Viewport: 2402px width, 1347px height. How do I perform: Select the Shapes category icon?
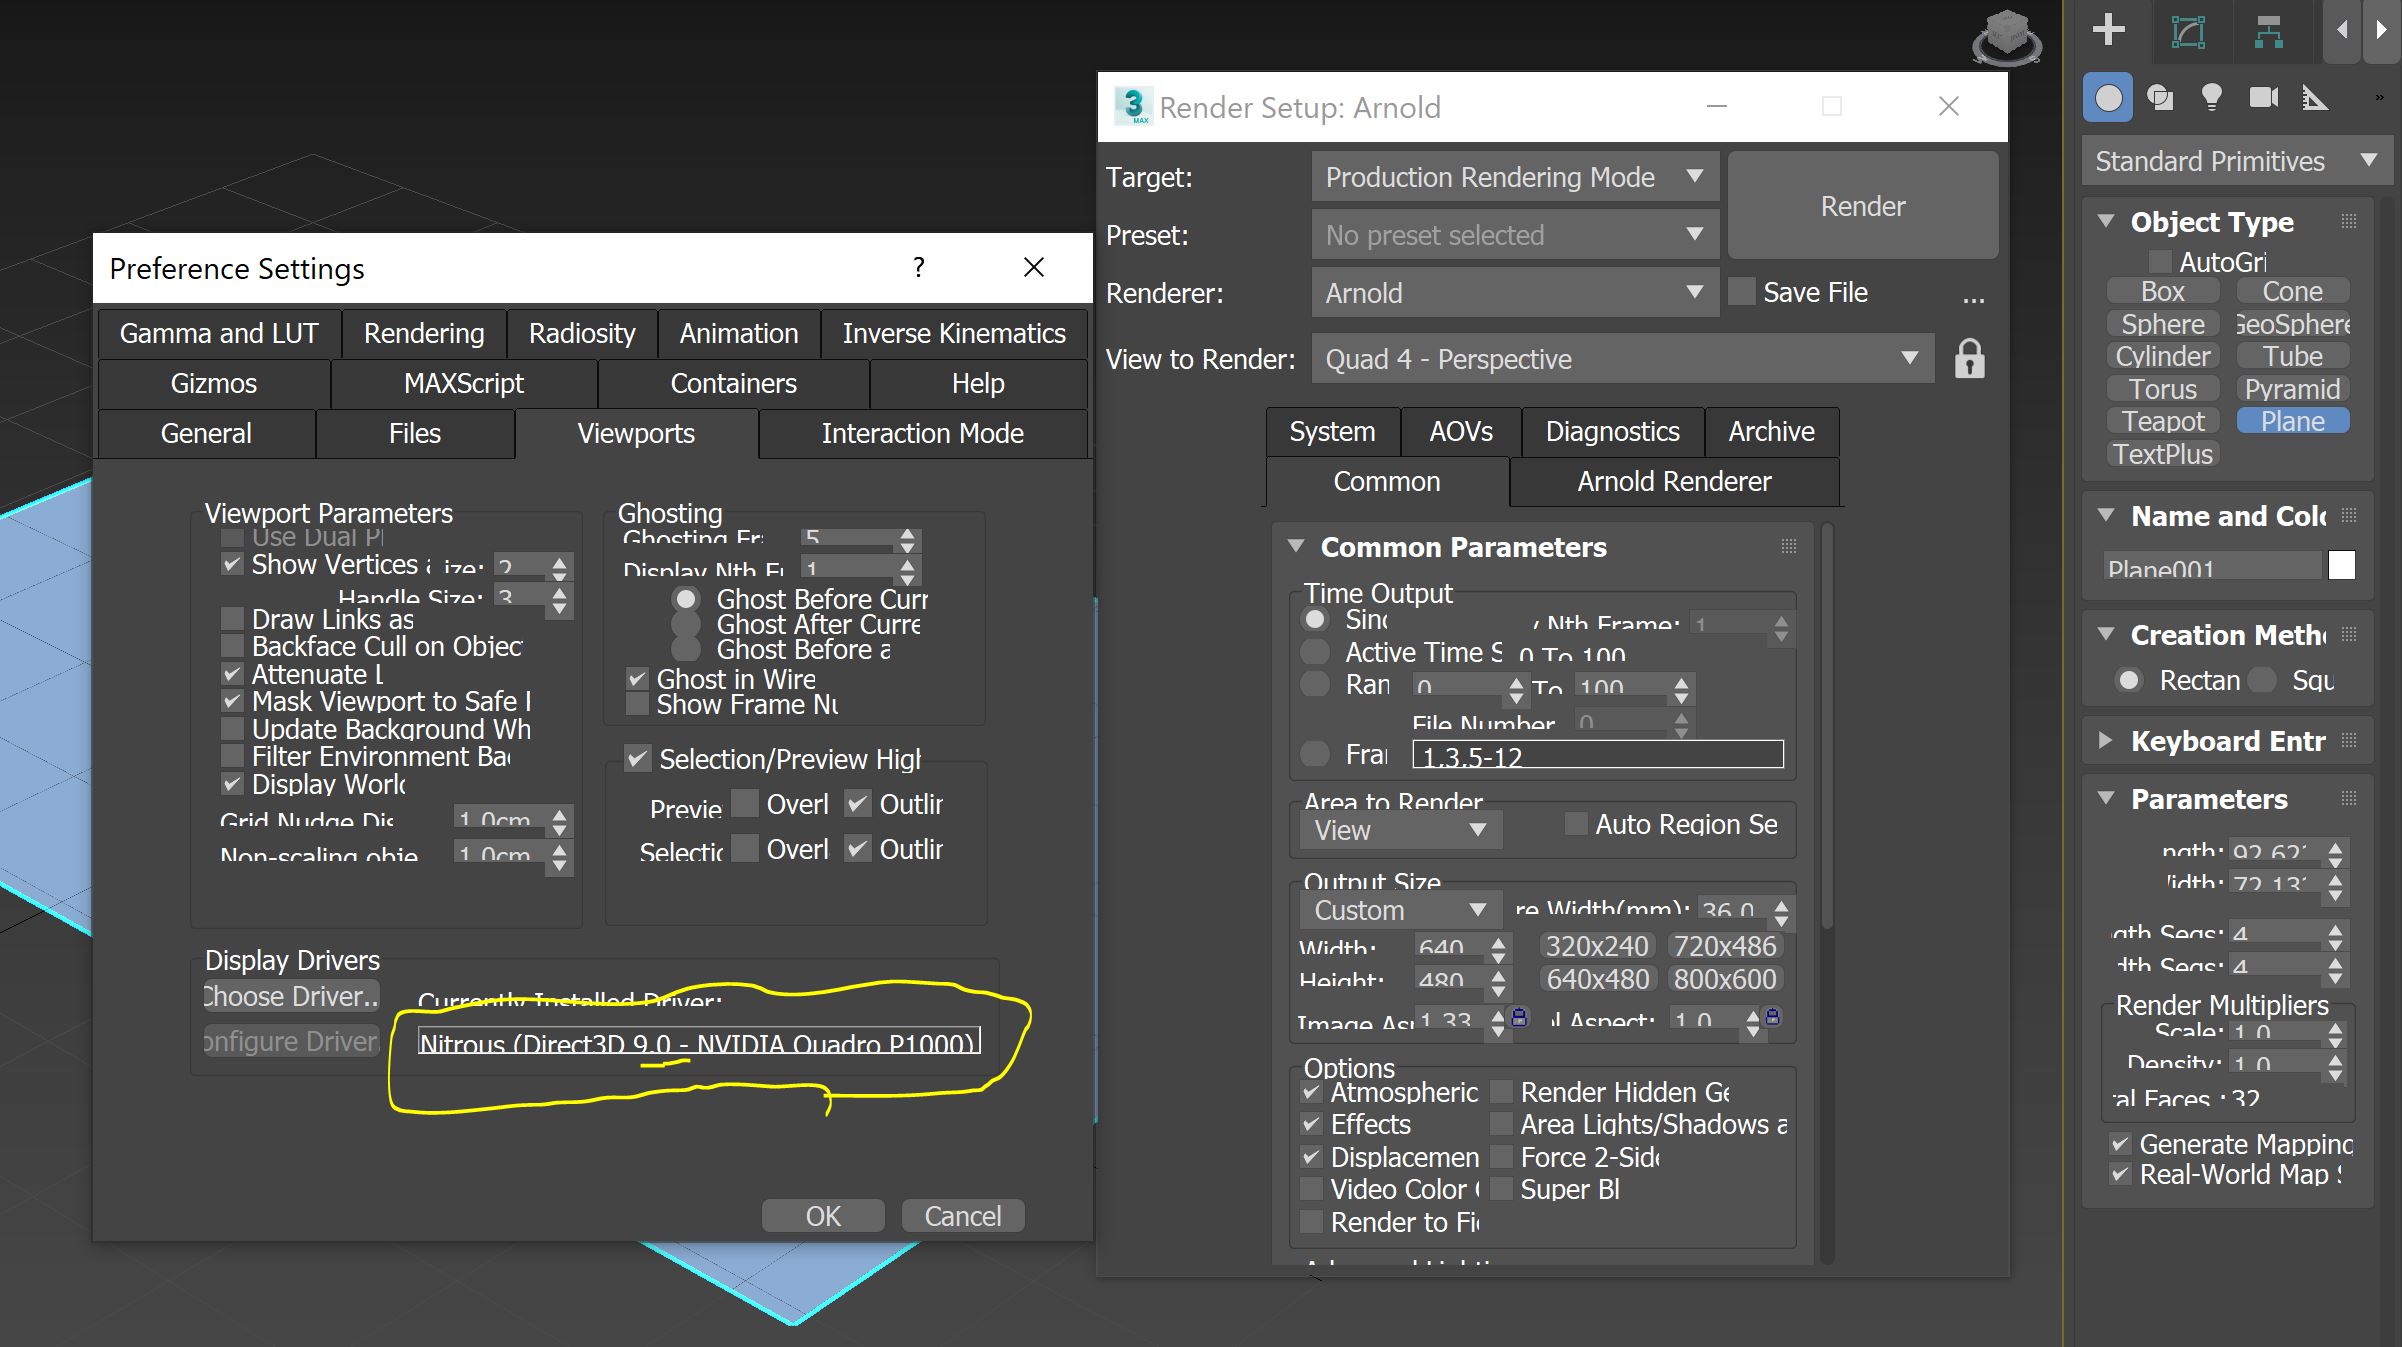coord(2160,97)
